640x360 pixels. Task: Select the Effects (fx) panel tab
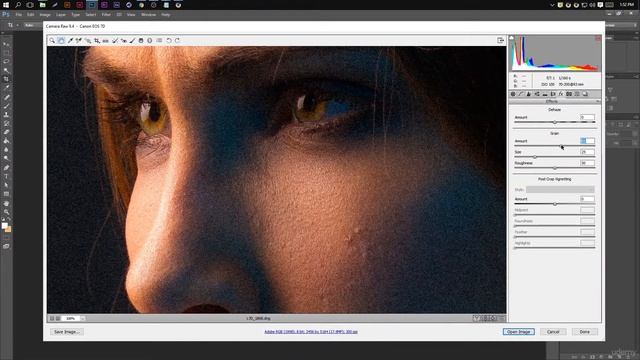pos(561,94)
